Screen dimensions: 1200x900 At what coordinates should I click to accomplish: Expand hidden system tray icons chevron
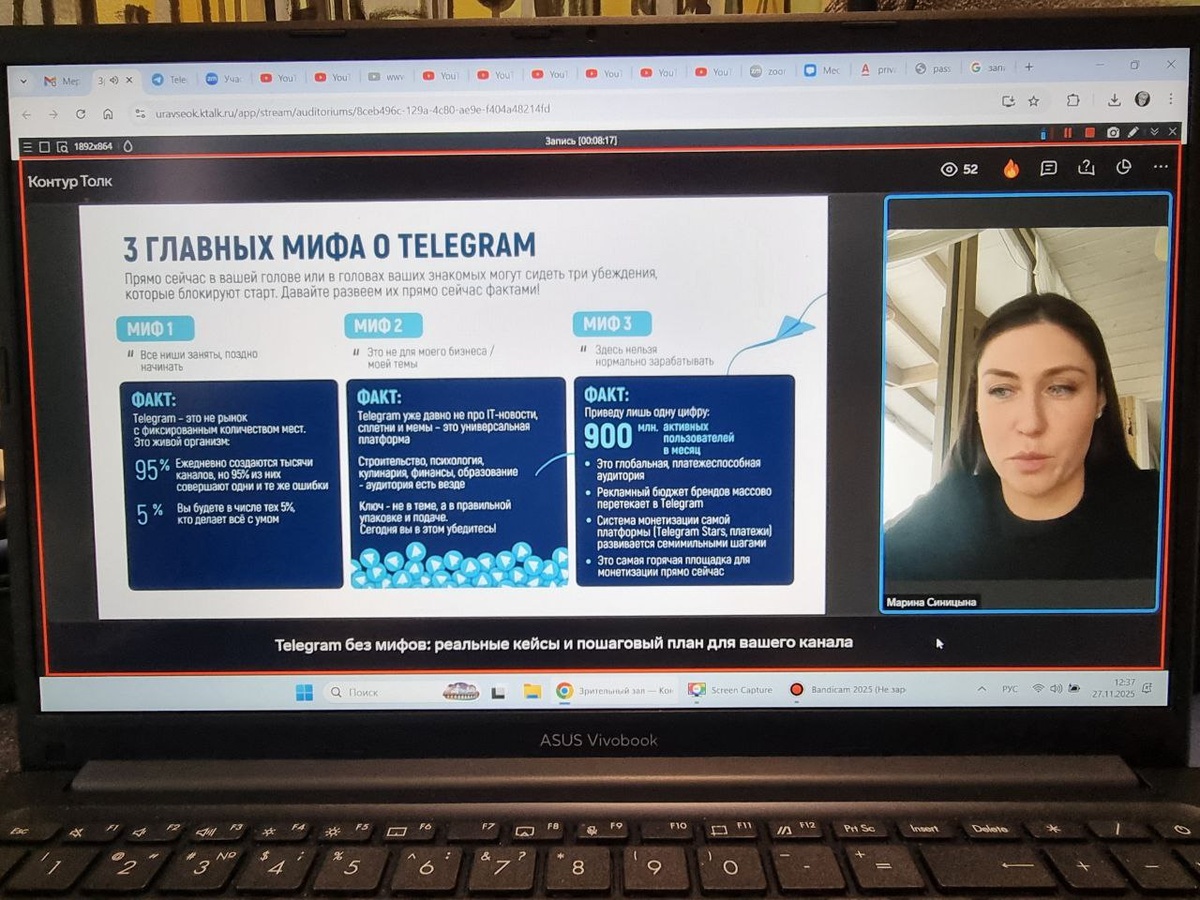pos(980,689)
